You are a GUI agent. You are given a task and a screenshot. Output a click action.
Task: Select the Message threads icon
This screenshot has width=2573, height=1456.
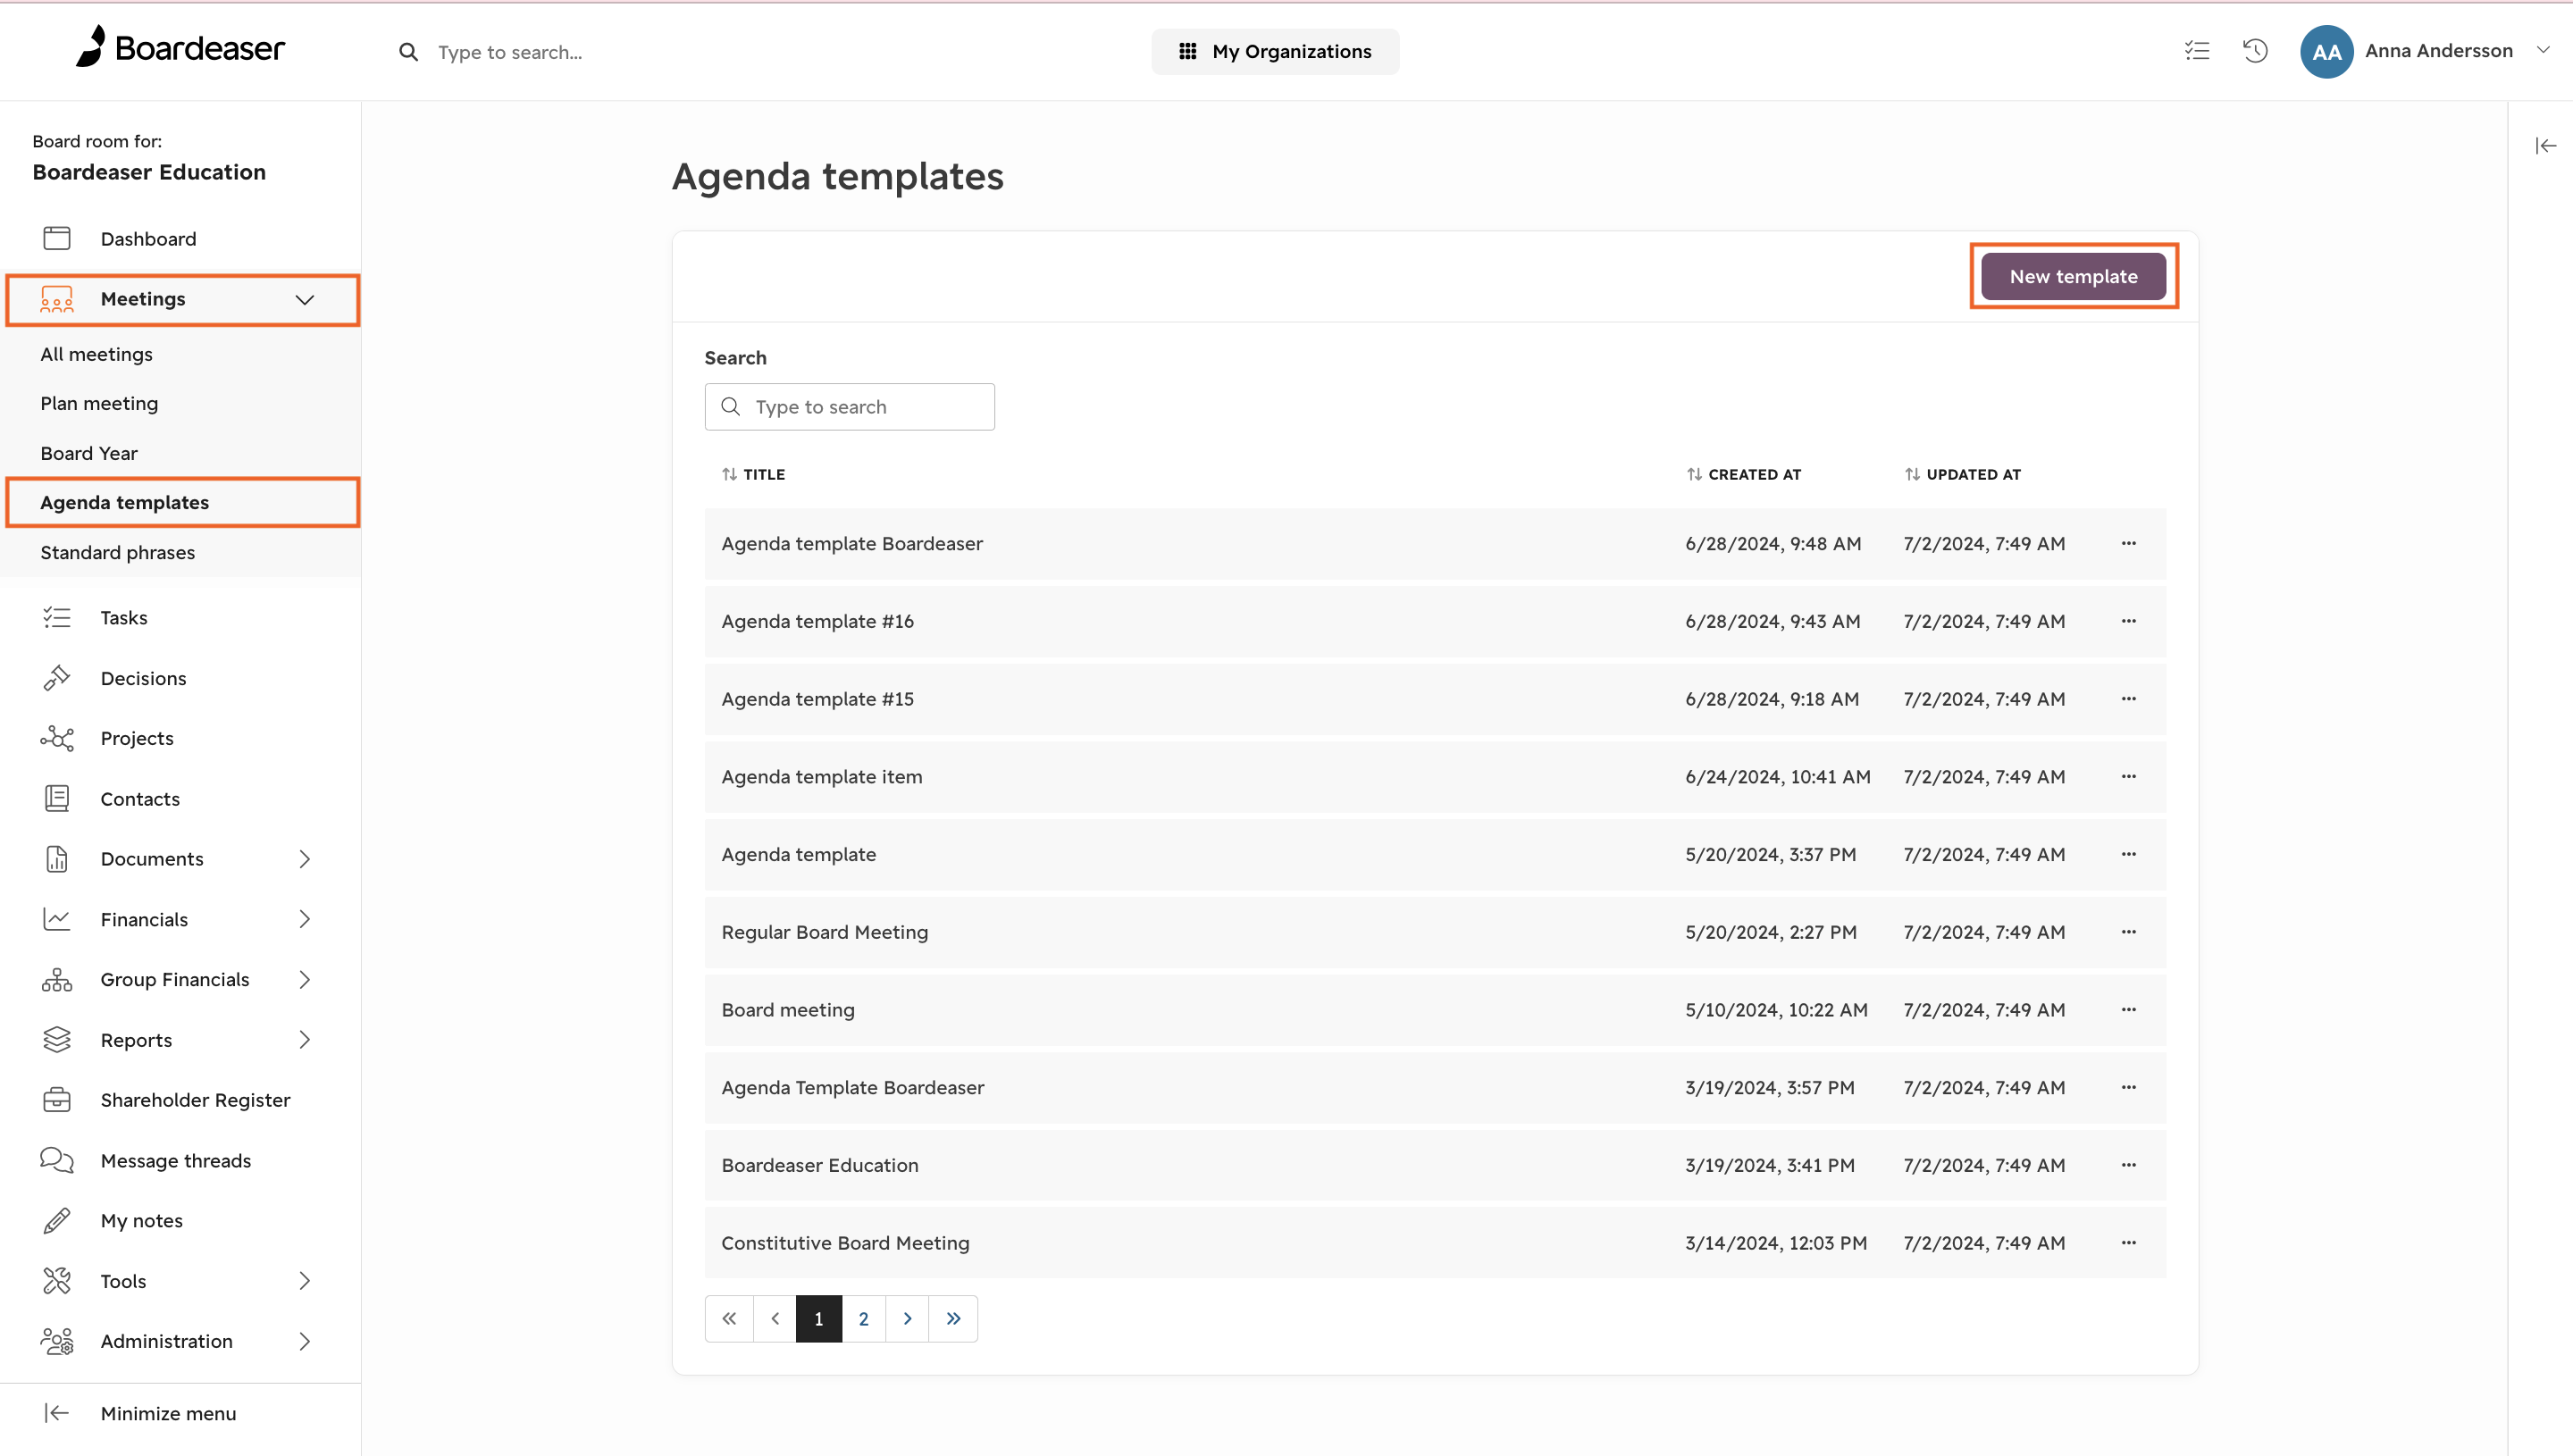[x=57, y=1160]
